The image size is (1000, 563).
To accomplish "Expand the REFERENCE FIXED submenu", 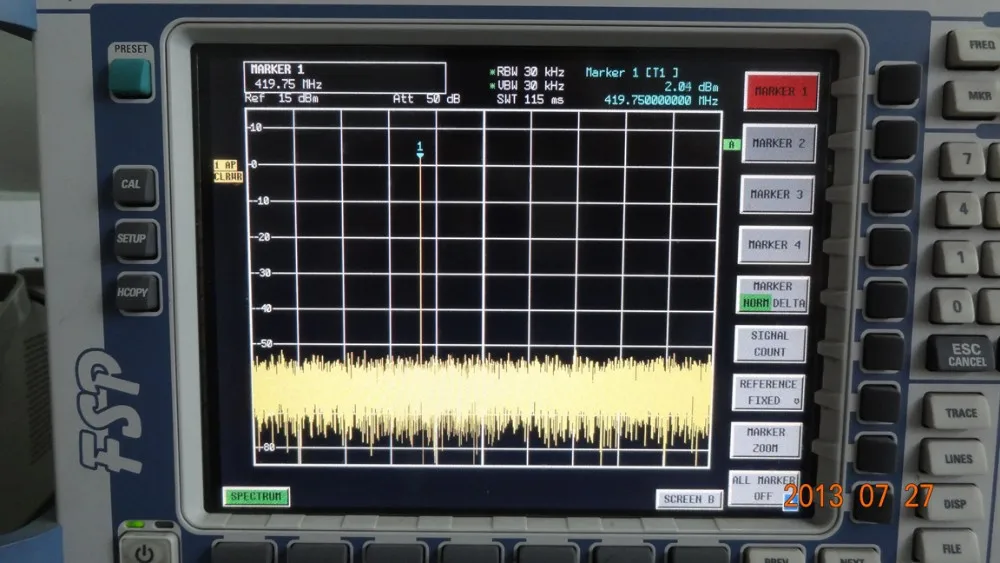I will 768,392.
